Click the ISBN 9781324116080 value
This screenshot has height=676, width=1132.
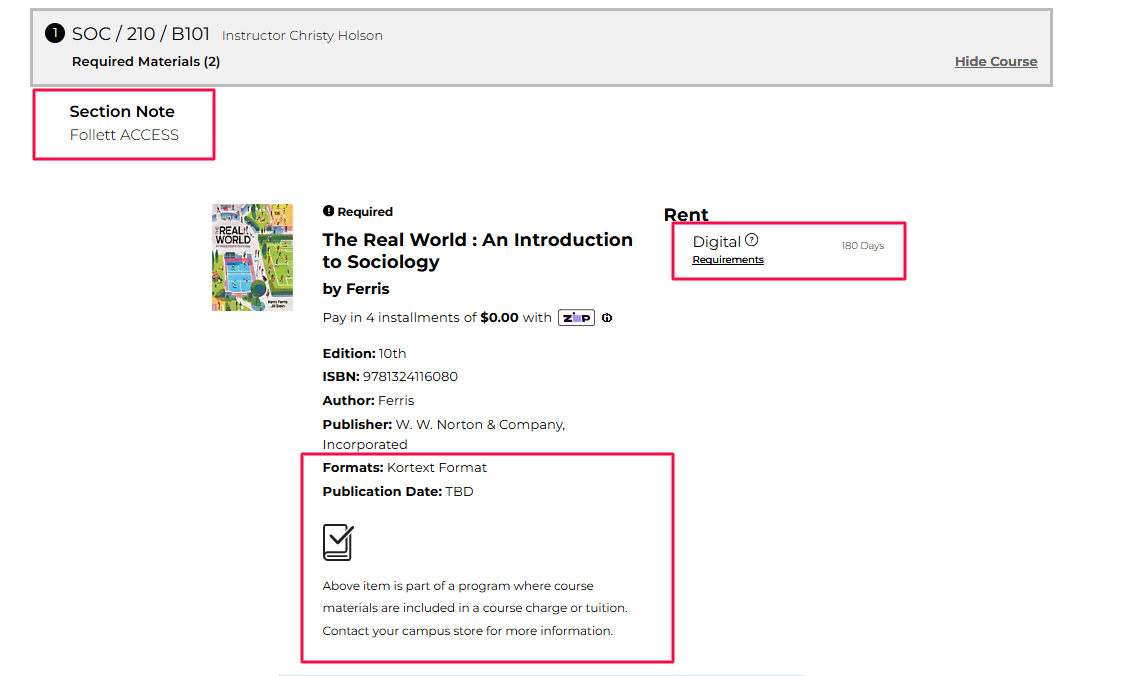pos(409,376)
